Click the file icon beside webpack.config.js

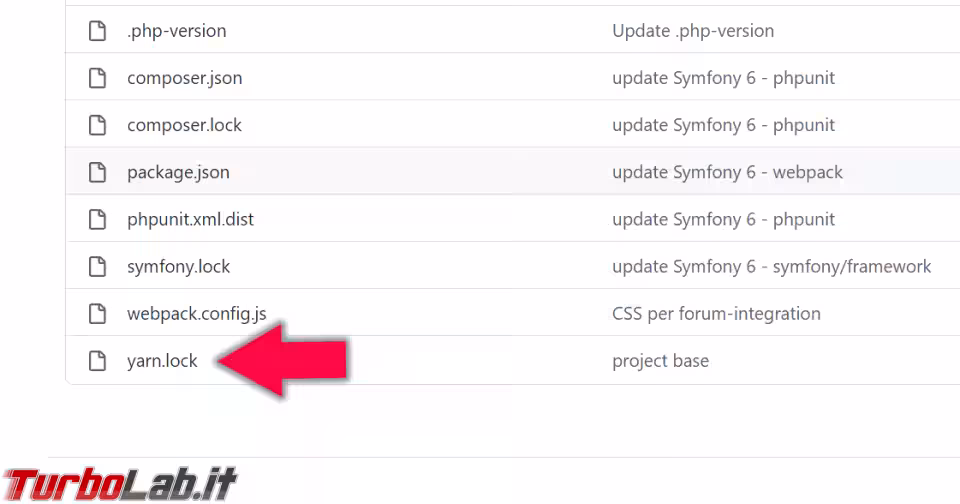pos(97,314)
